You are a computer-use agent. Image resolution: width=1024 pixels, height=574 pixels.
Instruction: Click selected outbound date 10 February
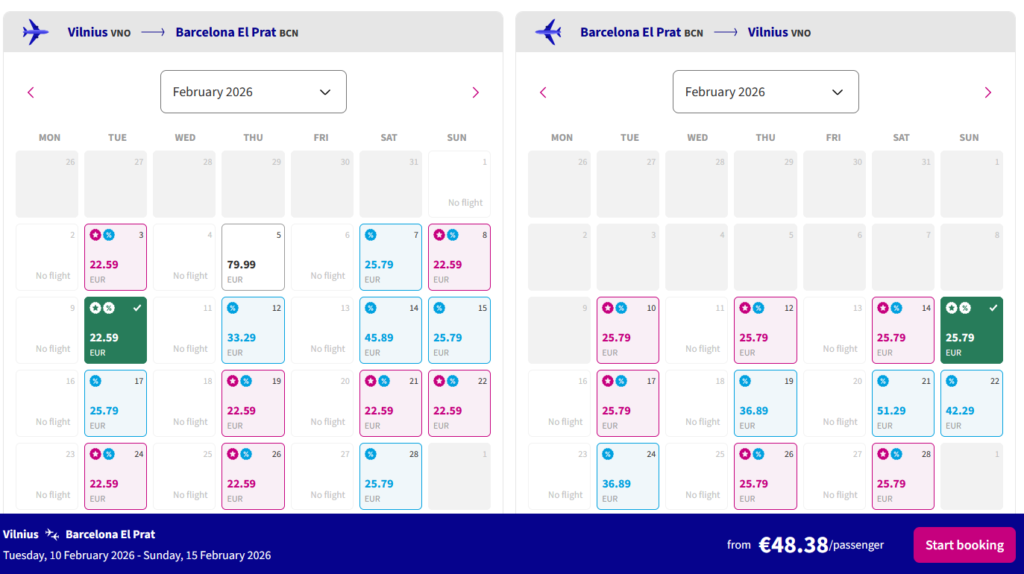[x=115, y=330]
